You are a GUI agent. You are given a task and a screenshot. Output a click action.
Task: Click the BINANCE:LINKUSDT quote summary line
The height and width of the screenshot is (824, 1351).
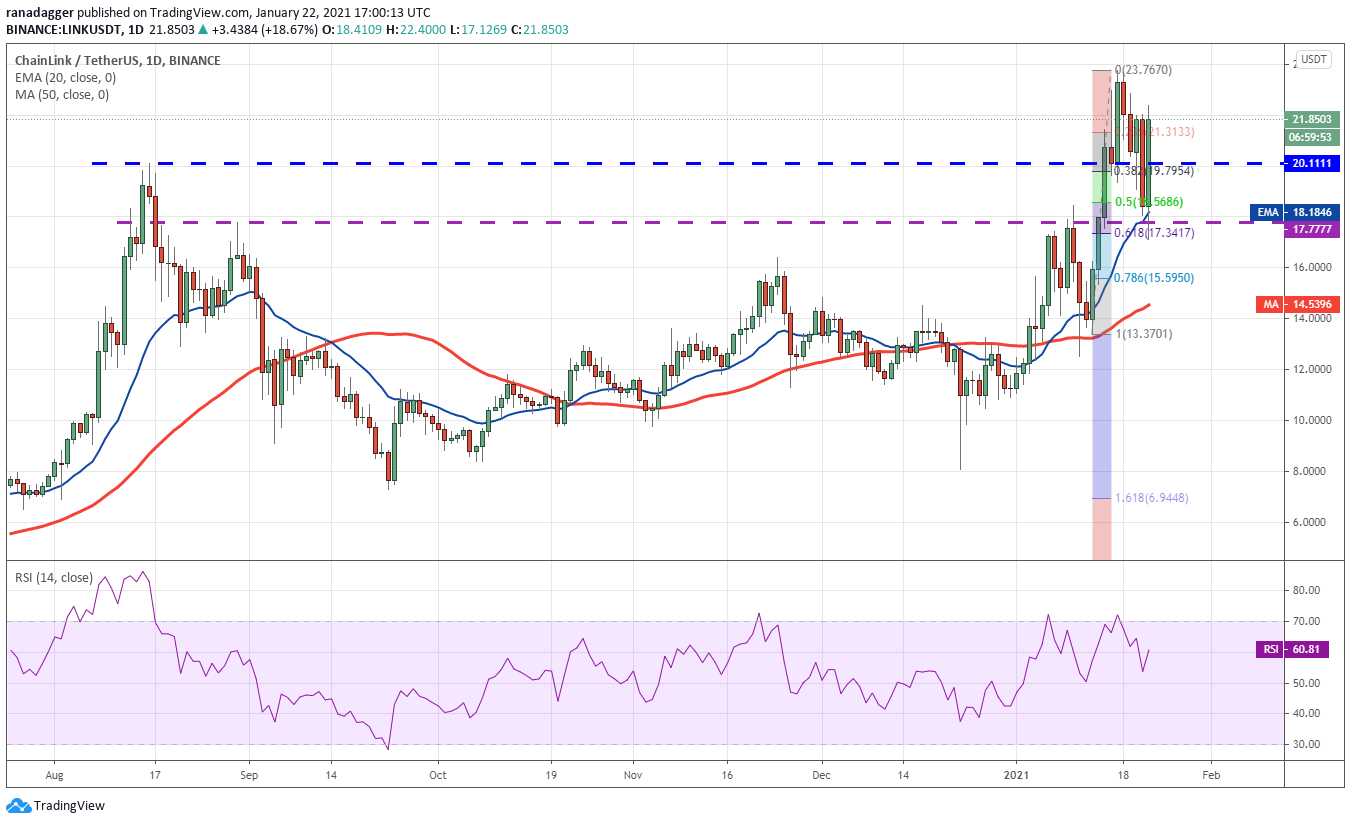288,30
